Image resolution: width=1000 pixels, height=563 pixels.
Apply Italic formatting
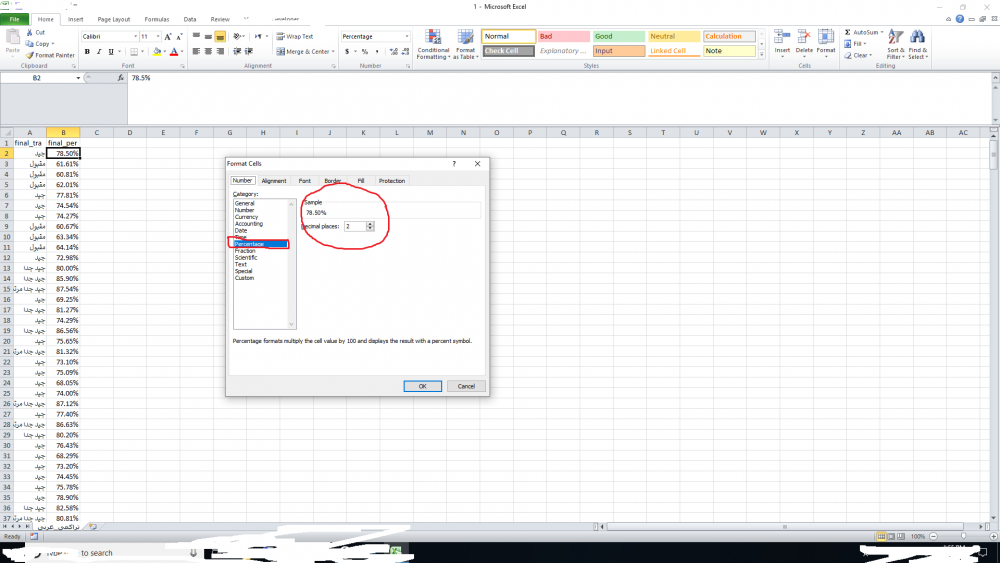[99, 52]
